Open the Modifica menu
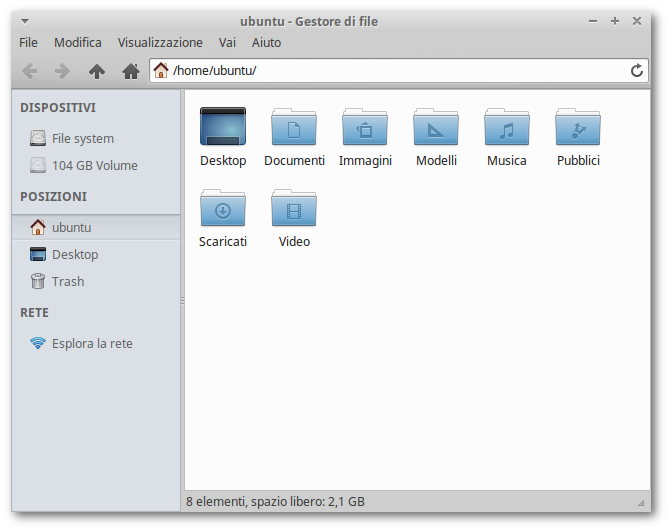Screen dimensions: 670x531 [78, 43]
